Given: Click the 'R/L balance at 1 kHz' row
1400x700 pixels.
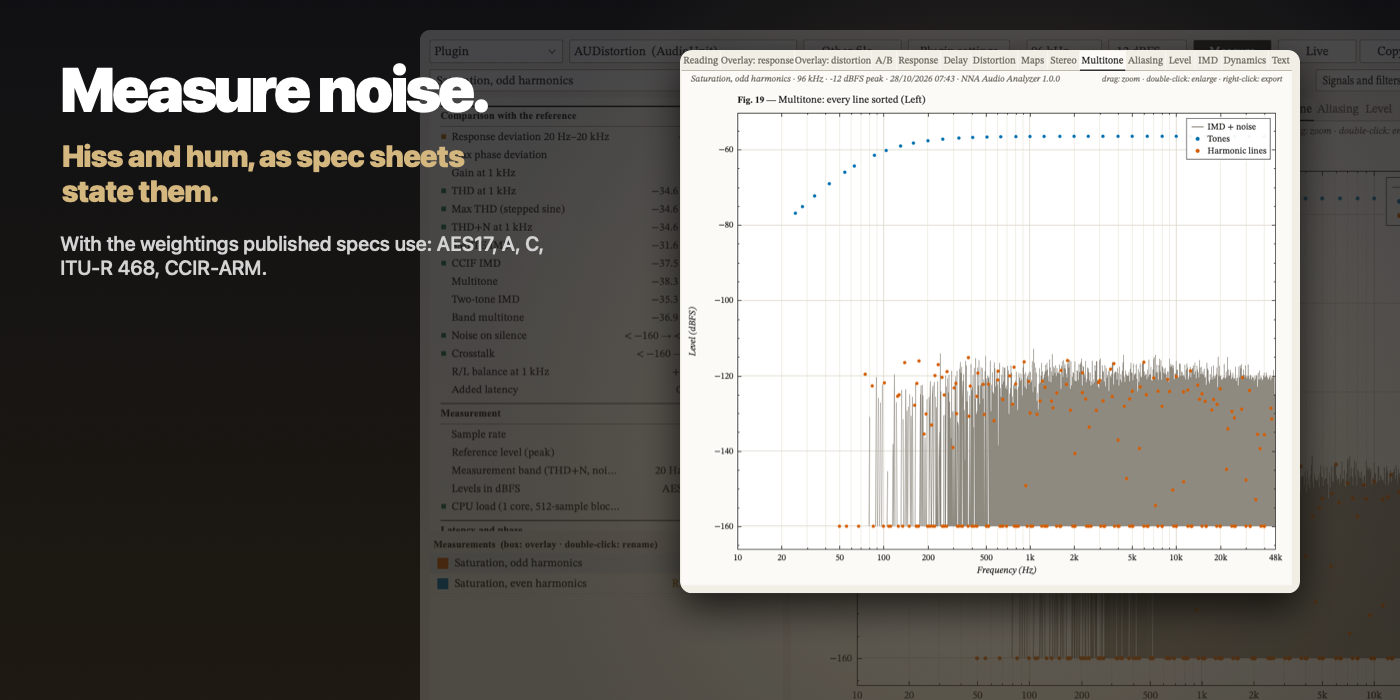Looking at the screenshot, I should coord(560,372).
